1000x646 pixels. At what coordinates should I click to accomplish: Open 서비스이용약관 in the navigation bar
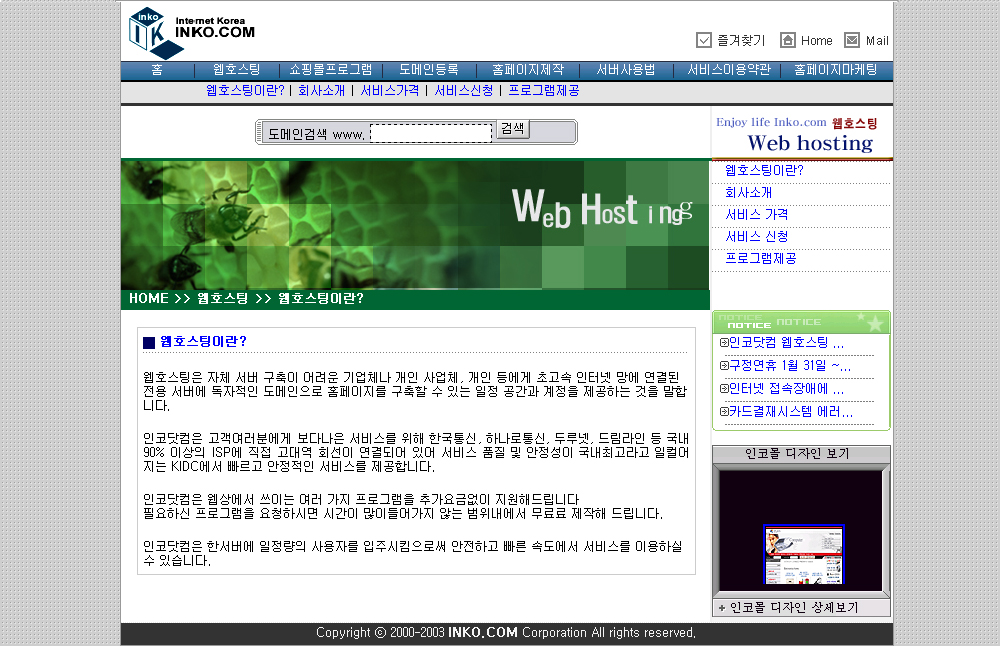point(729,70)
